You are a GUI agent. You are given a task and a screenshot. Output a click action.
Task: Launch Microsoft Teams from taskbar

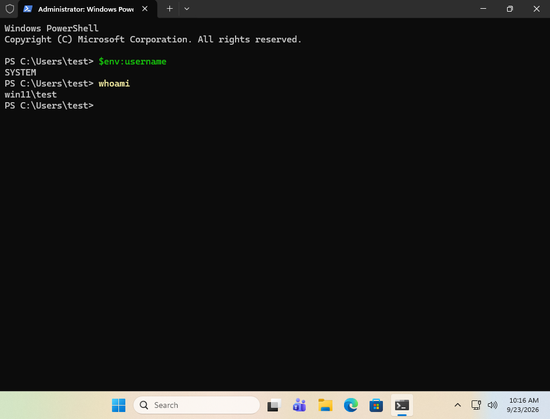click(x=300, y=405)
